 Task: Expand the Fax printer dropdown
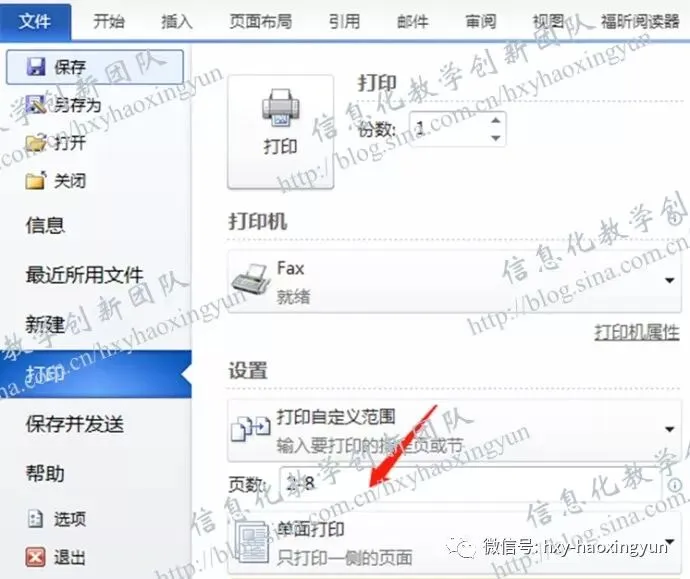click(x=669, y=280)
